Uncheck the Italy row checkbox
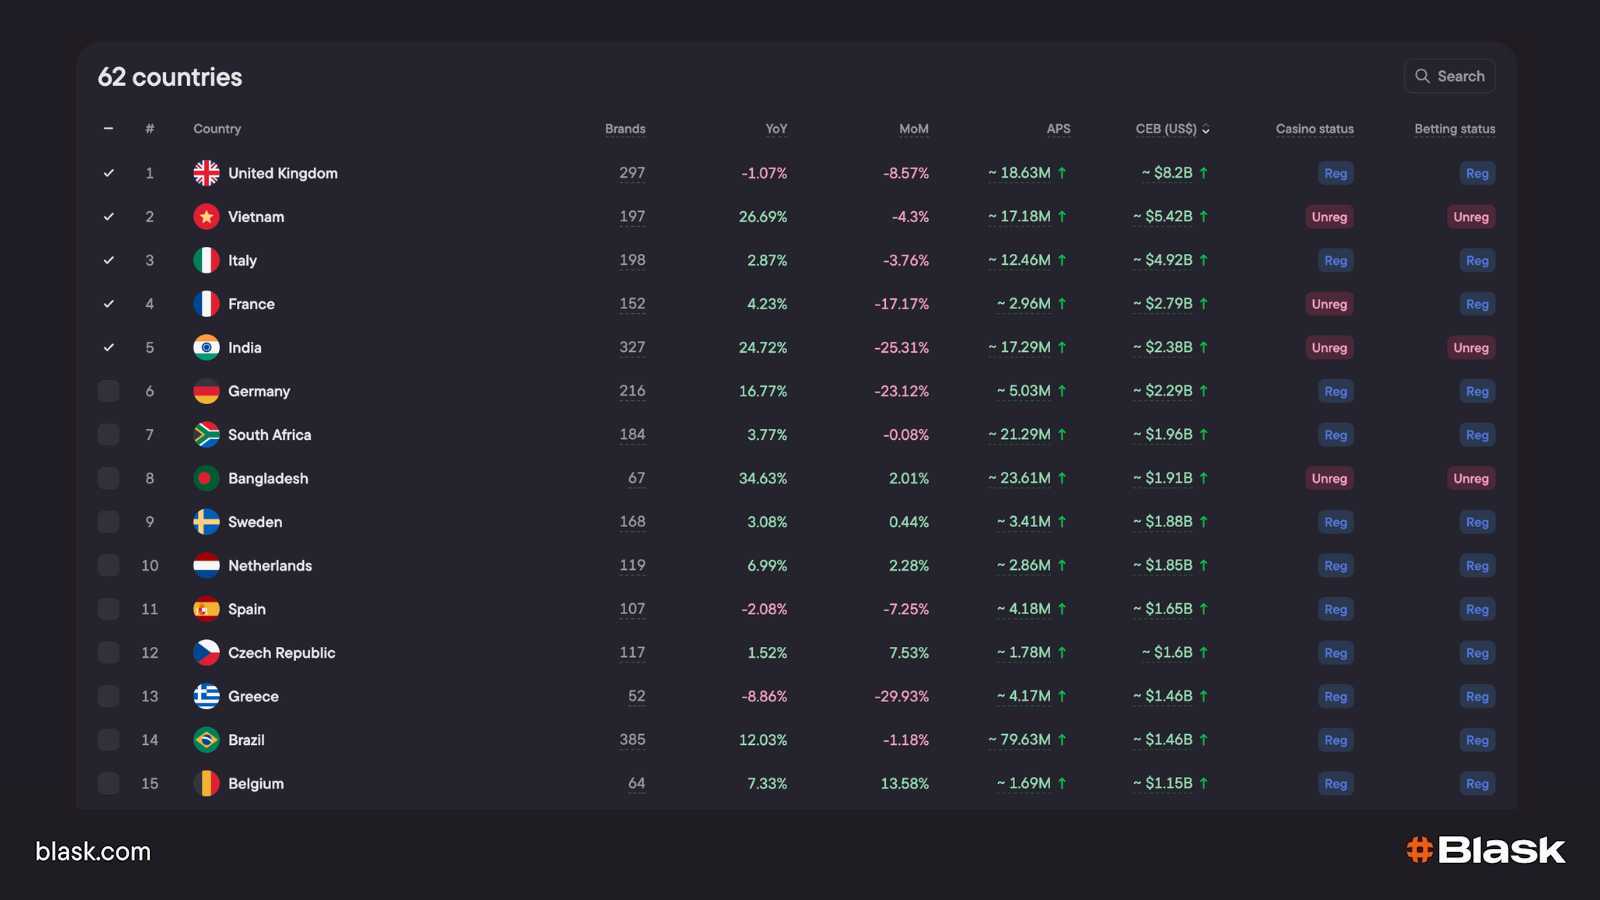Screen dimensions: 1600x900 108,261
